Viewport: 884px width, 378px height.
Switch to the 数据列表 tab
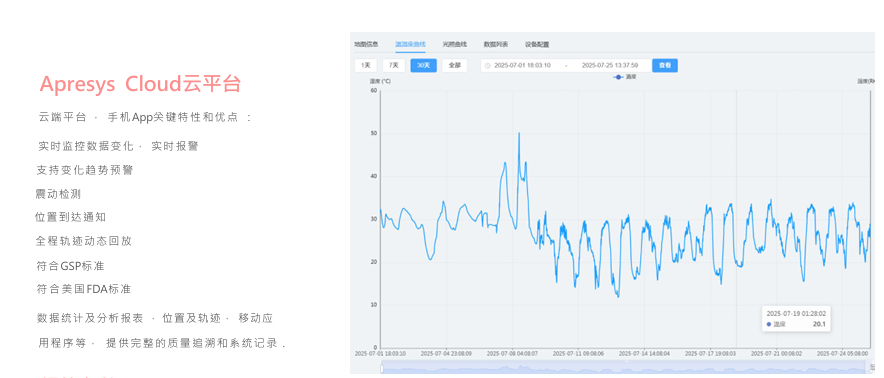click(x=496, y=44)
